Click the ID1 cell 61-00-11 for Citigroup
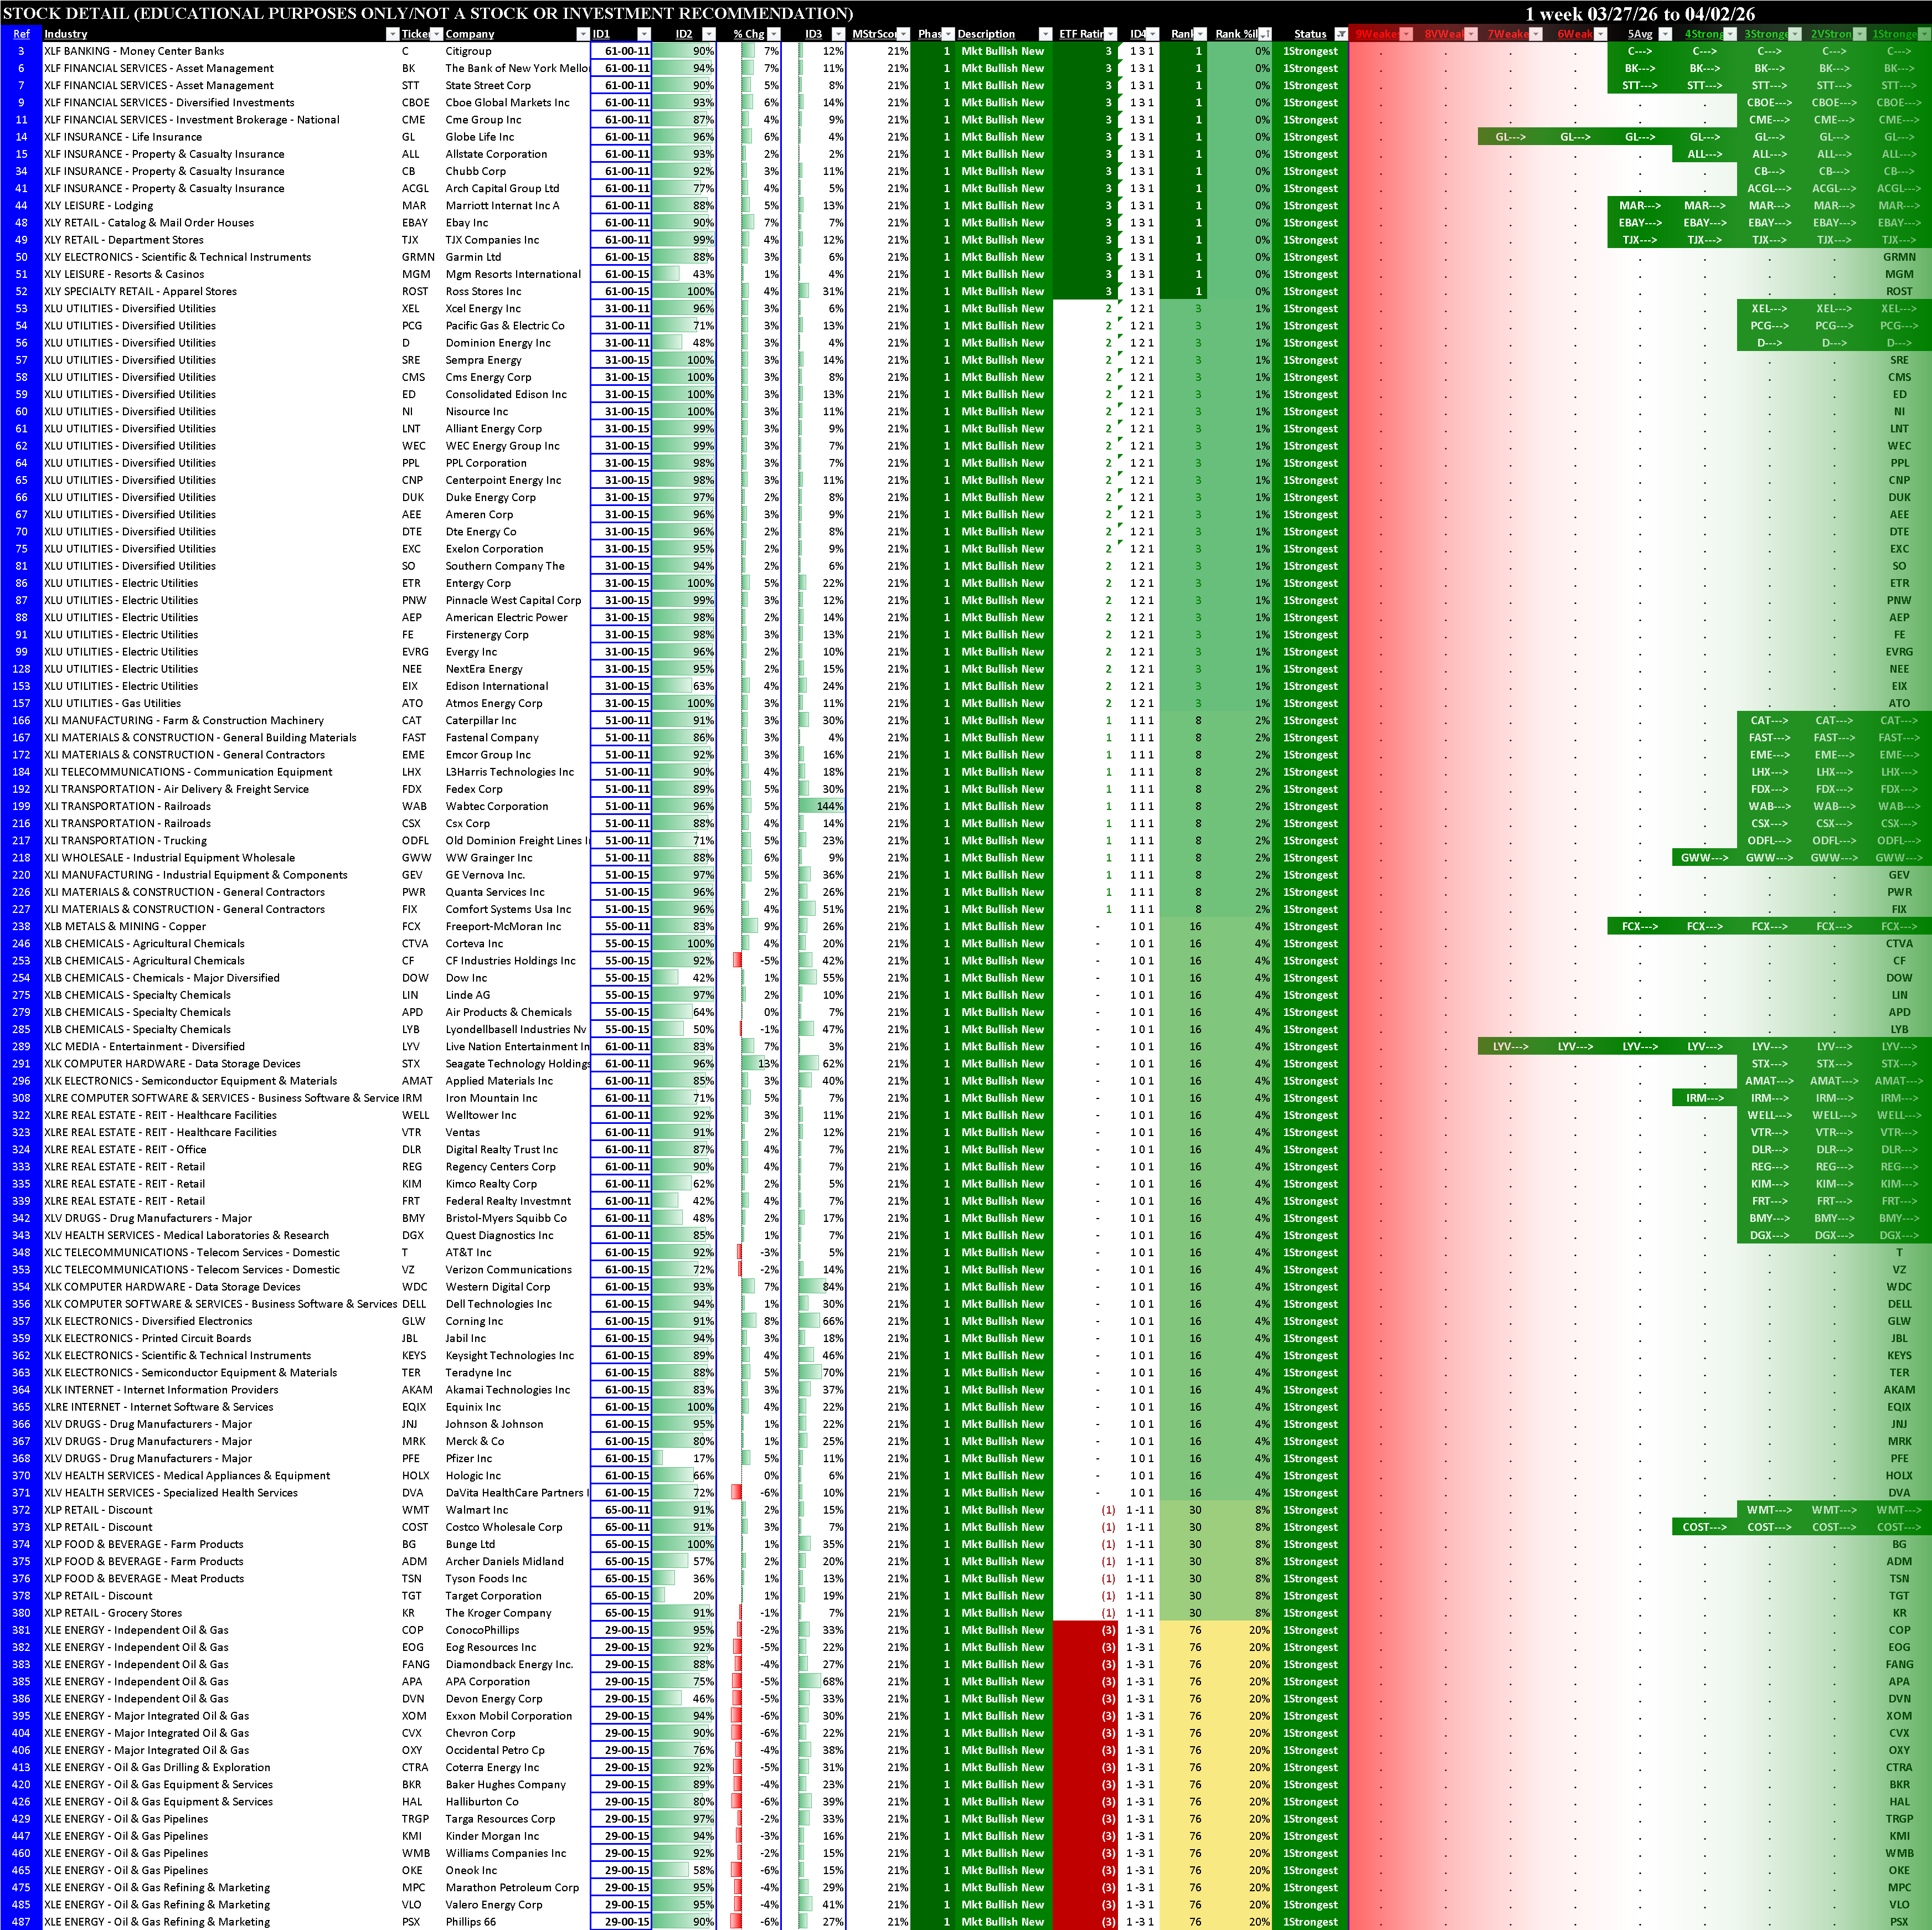Viewport: 1932px width, 1930px height. click(621, 51)
